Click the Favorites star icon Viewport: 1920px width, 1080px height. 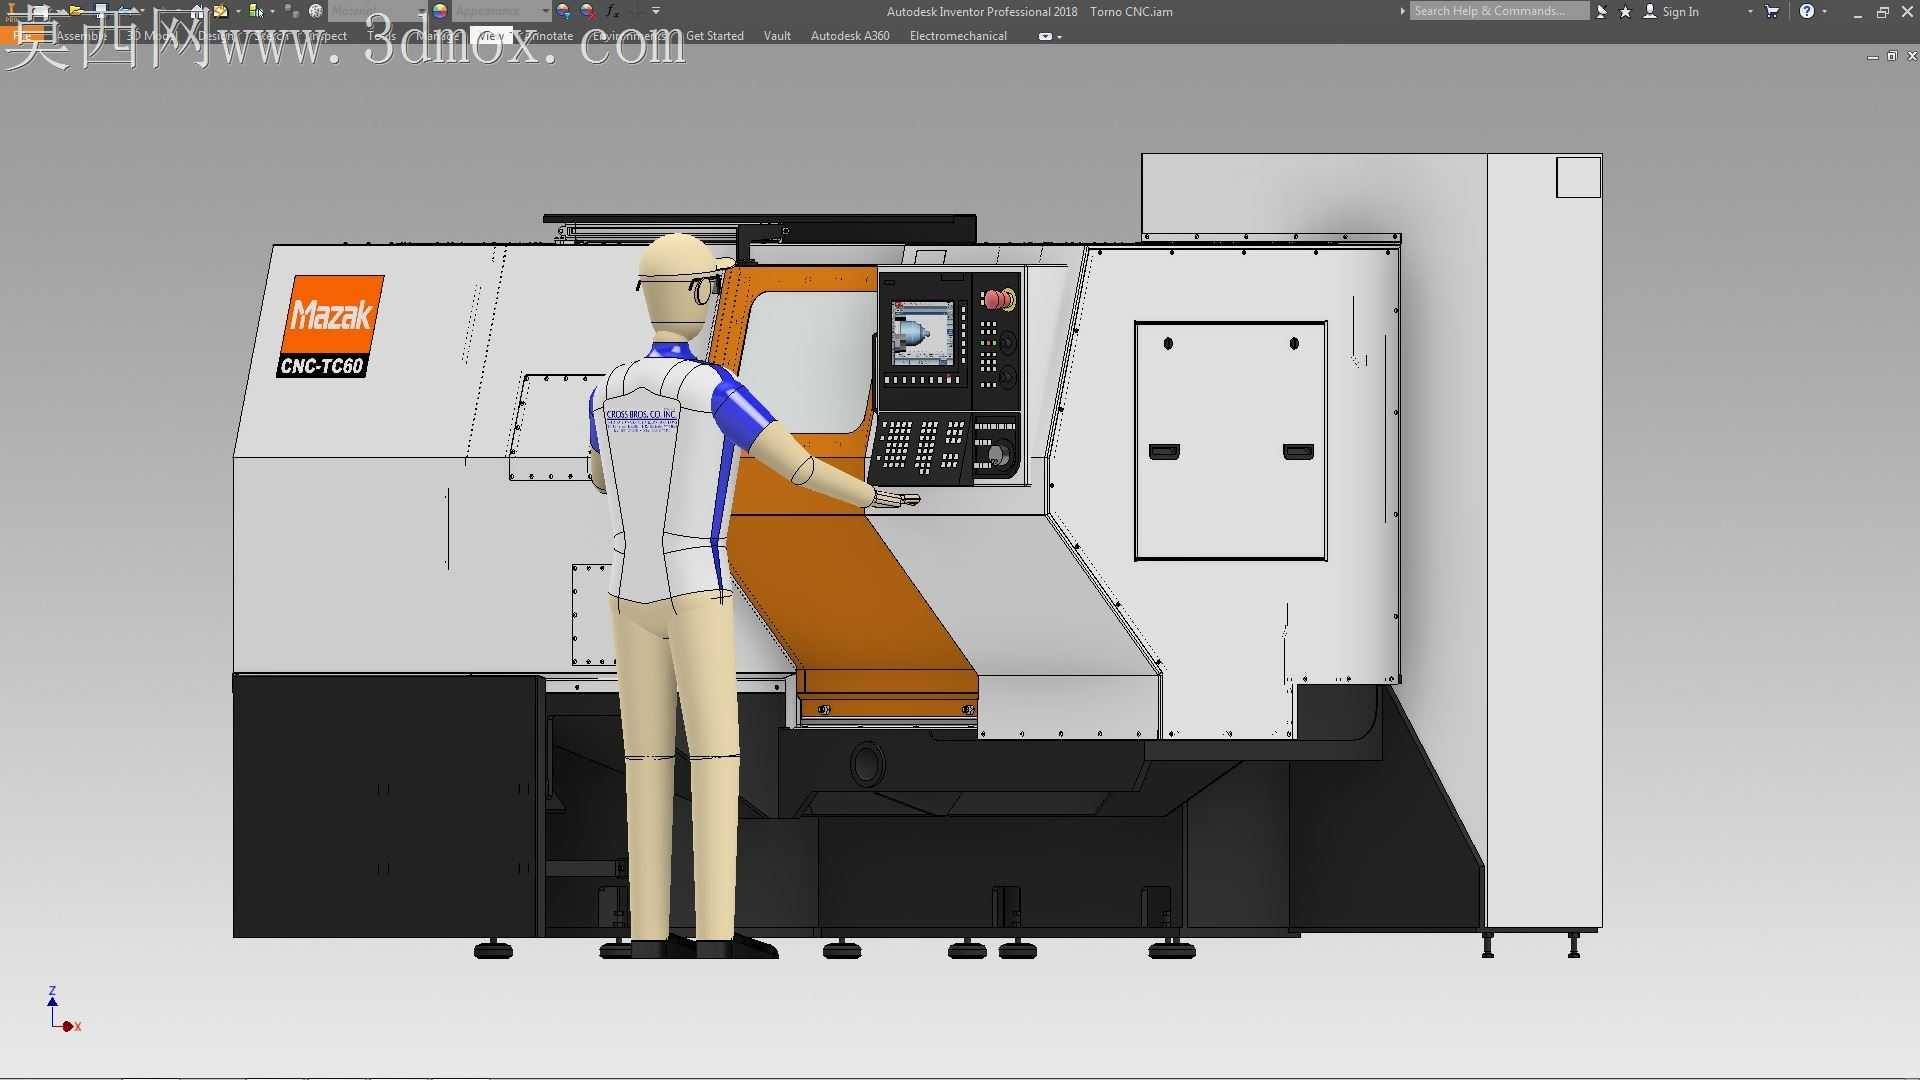(1625, 11)
